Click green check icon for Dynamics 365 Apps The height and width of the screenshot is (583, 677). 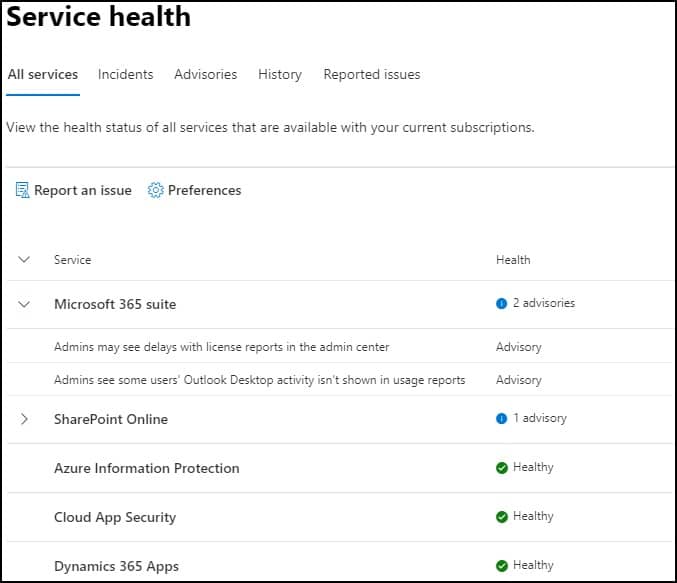pos(502,565)
